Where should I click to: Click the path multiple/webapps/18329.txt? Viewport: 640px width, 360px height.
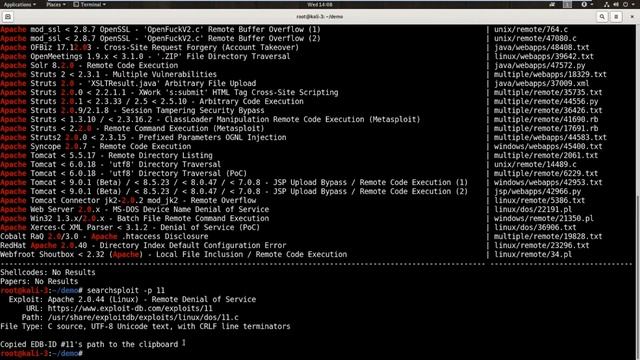point(550,74)
